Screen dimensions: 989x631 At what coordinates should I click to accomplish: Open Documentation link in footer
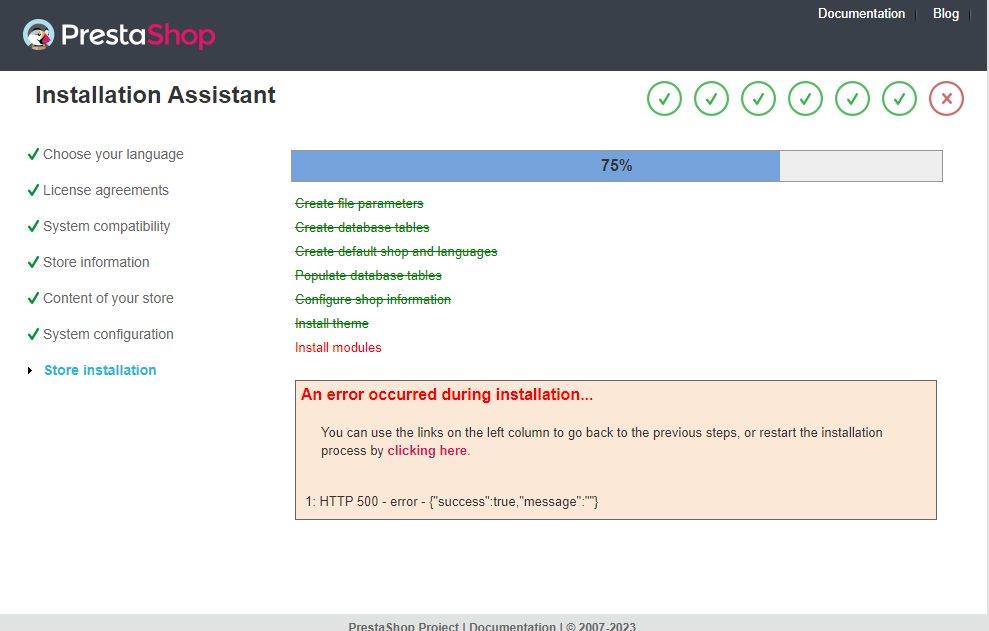(x=512, y=626)
